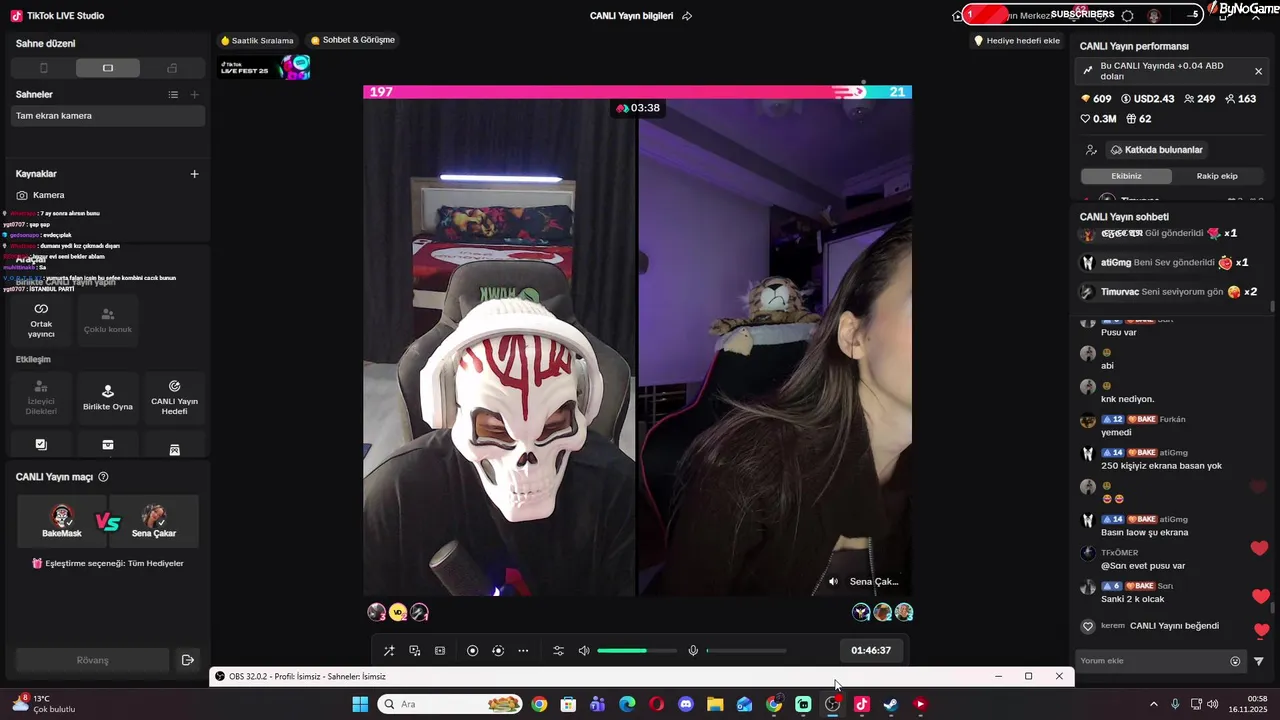Open Sohbet & Görüşme tab
1280x720 pixels.
(353, 41)
